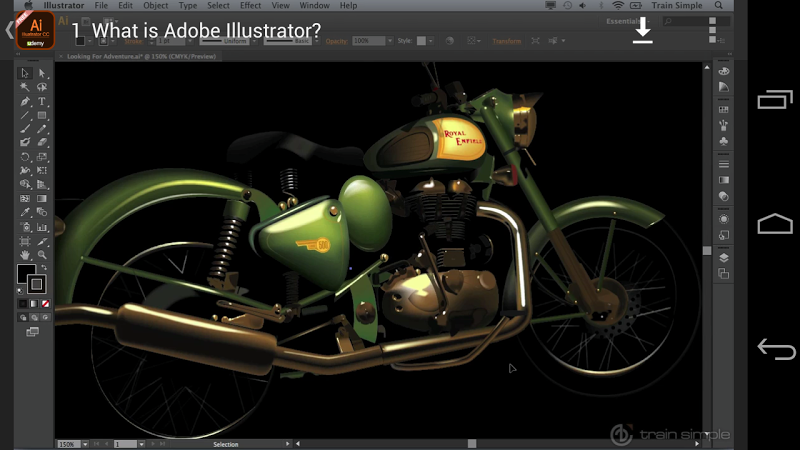Viewport: 800px width, 450px height.
Task: Pick the Pen tool in toolbox
Action: tap(25, 101)
